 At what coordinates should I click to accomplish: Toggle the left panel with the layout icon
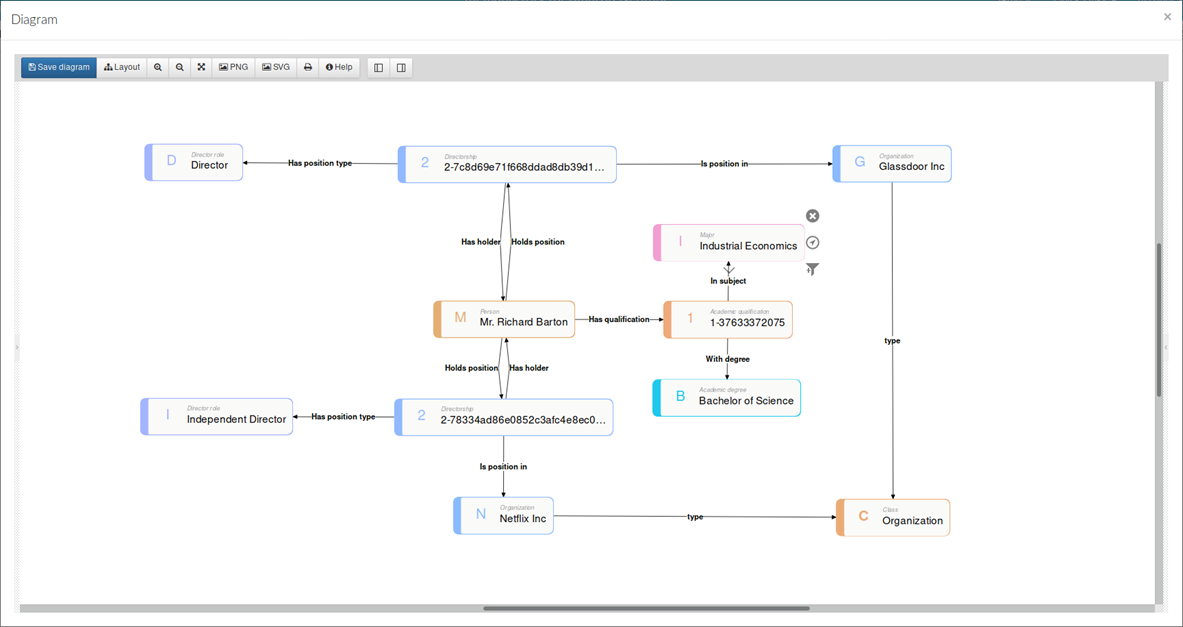(379, 68)
